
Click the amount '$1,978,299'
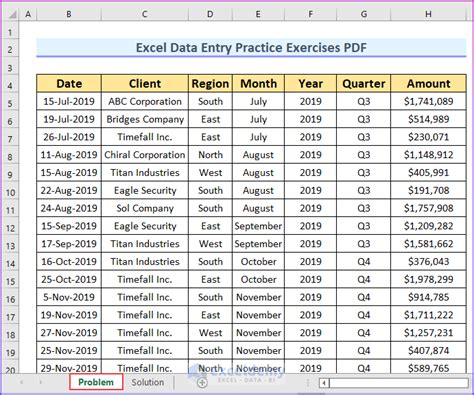click(428, 279)
